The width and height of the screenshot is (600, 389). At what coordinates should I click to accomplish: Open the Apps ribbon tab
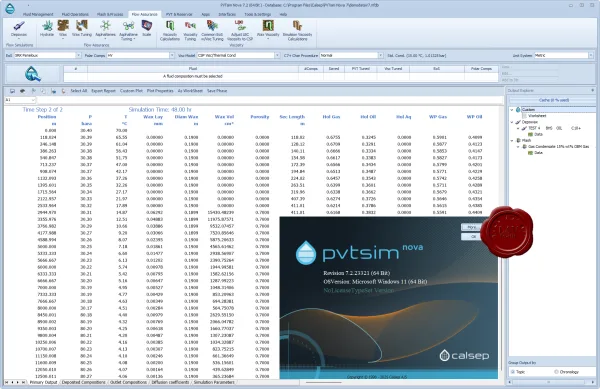[205, 14]
